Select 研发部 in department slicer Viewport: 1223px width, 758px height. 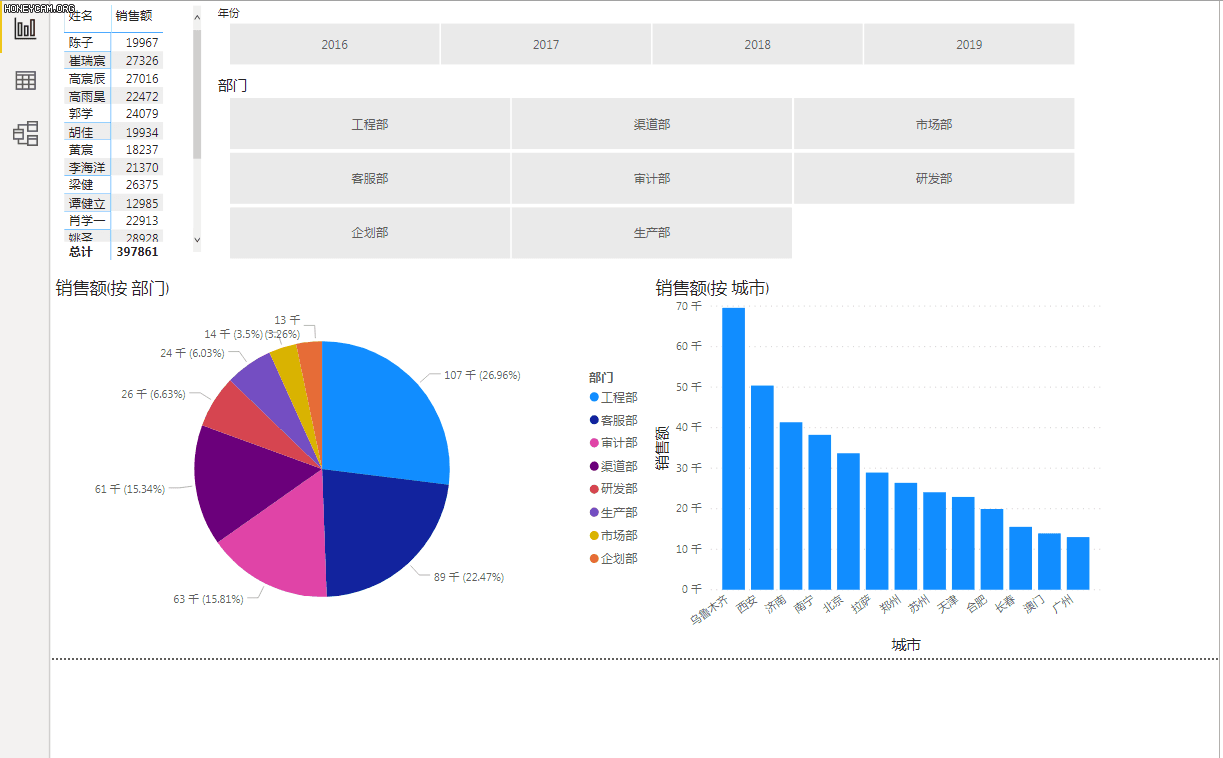[934, 178]
